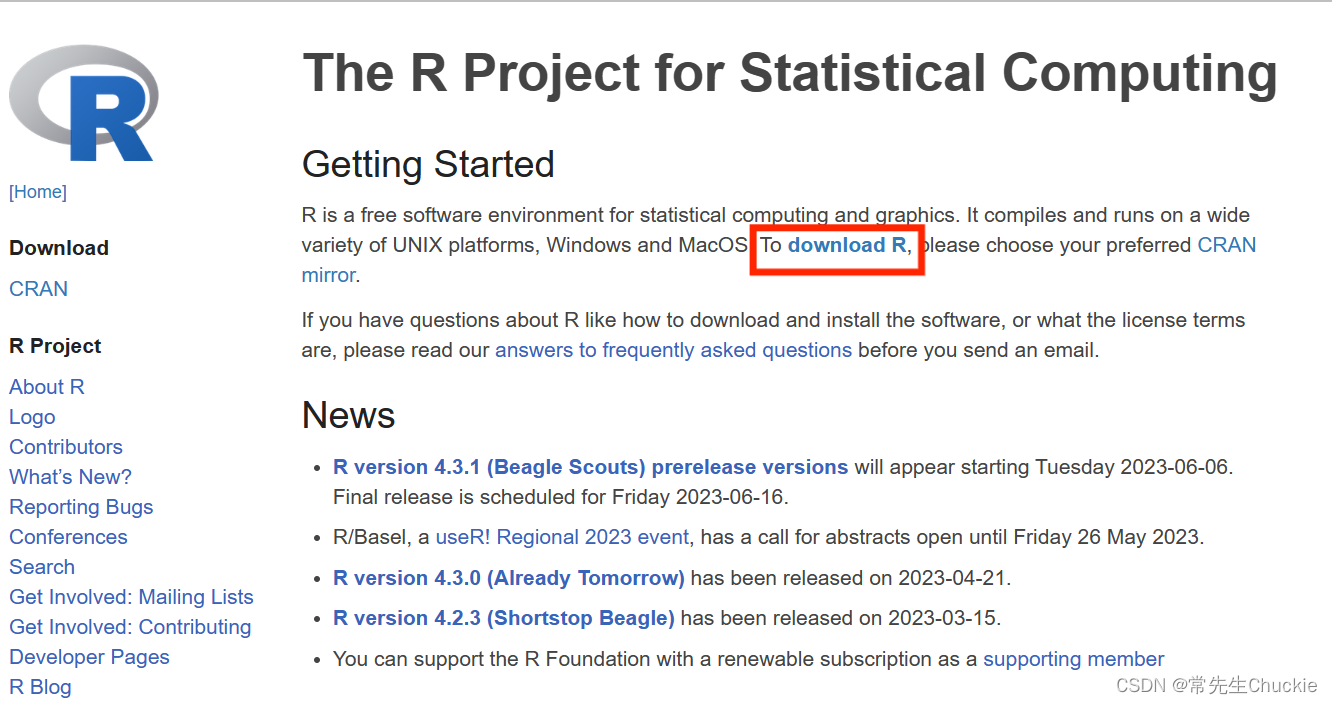
Task: Open the About R page
Action: (x=47, y=387)
